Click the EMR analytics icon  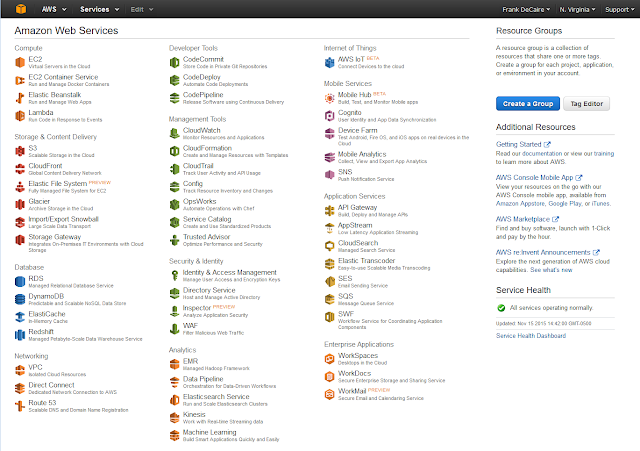pyautogui.click(x=175, y=364)
